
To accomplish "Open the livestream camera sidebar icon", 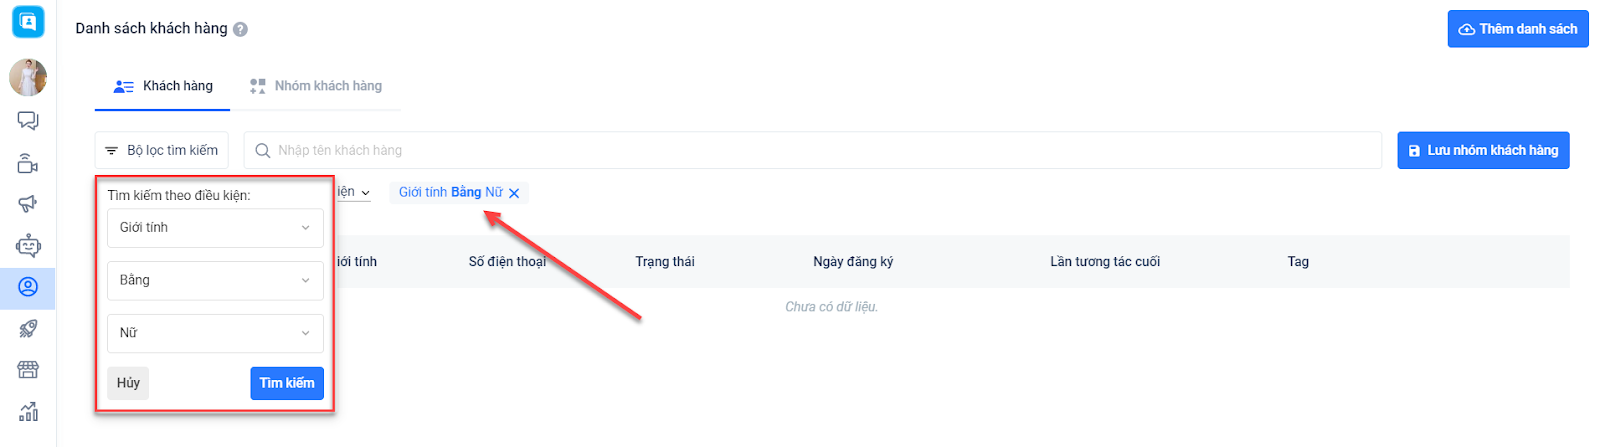I will click(x=28, y=164).
